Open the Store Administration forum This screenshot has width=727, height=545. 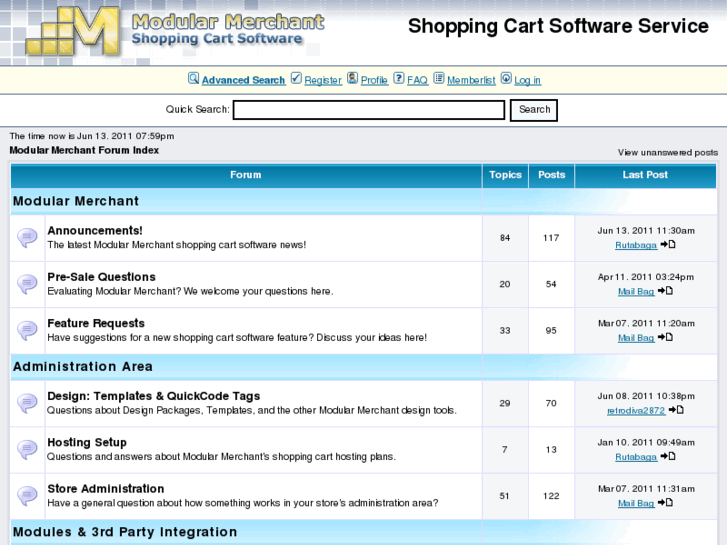[106, 489]
